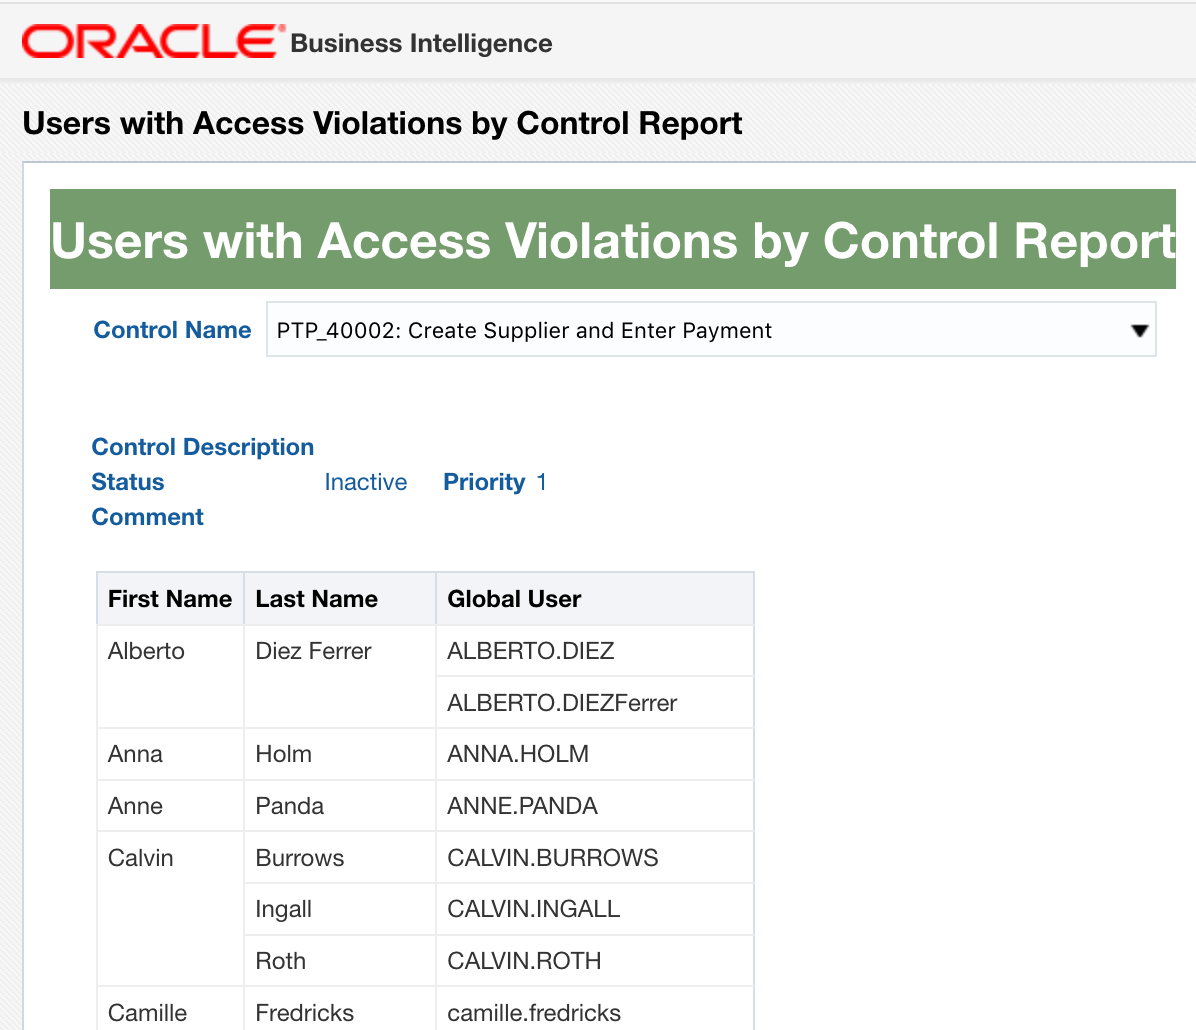Click the green report title banner
This screenshot has height=1030, width=1196.
(x=613, y=240)
